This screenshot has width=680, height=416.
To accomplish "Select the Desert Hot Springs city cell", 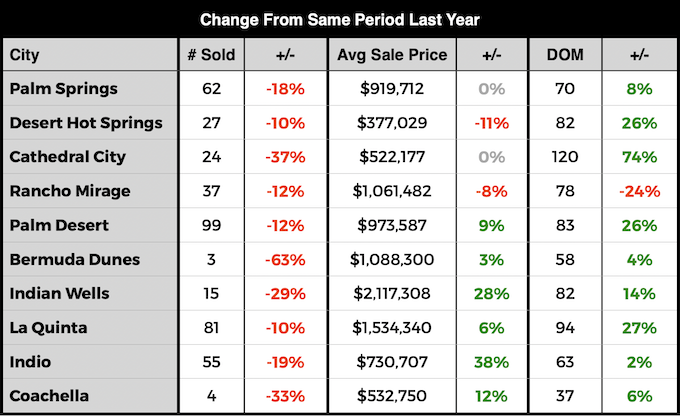I will click(85, 123).
